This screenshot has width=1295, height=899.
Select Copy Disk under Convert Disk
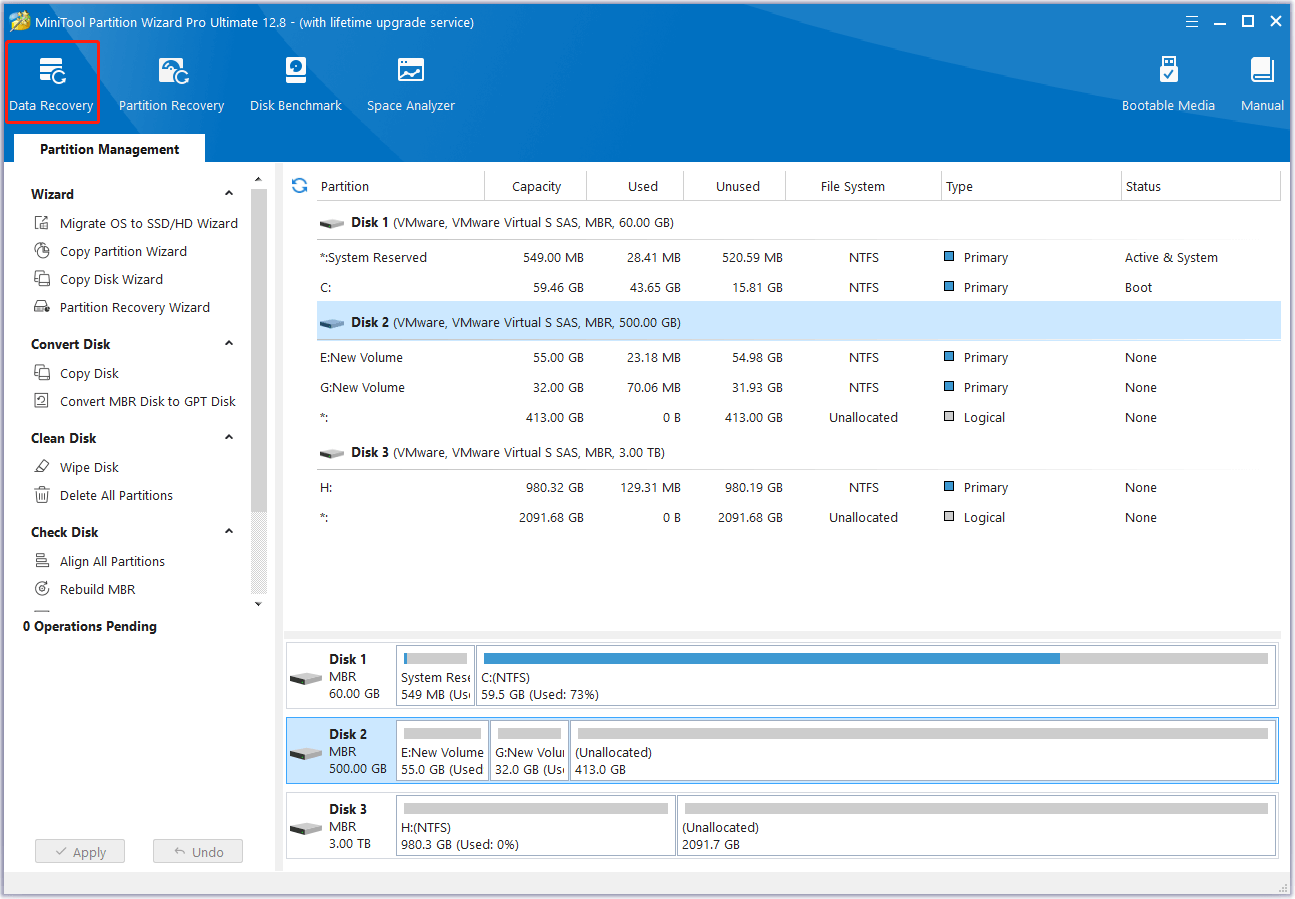pos(77,373)
